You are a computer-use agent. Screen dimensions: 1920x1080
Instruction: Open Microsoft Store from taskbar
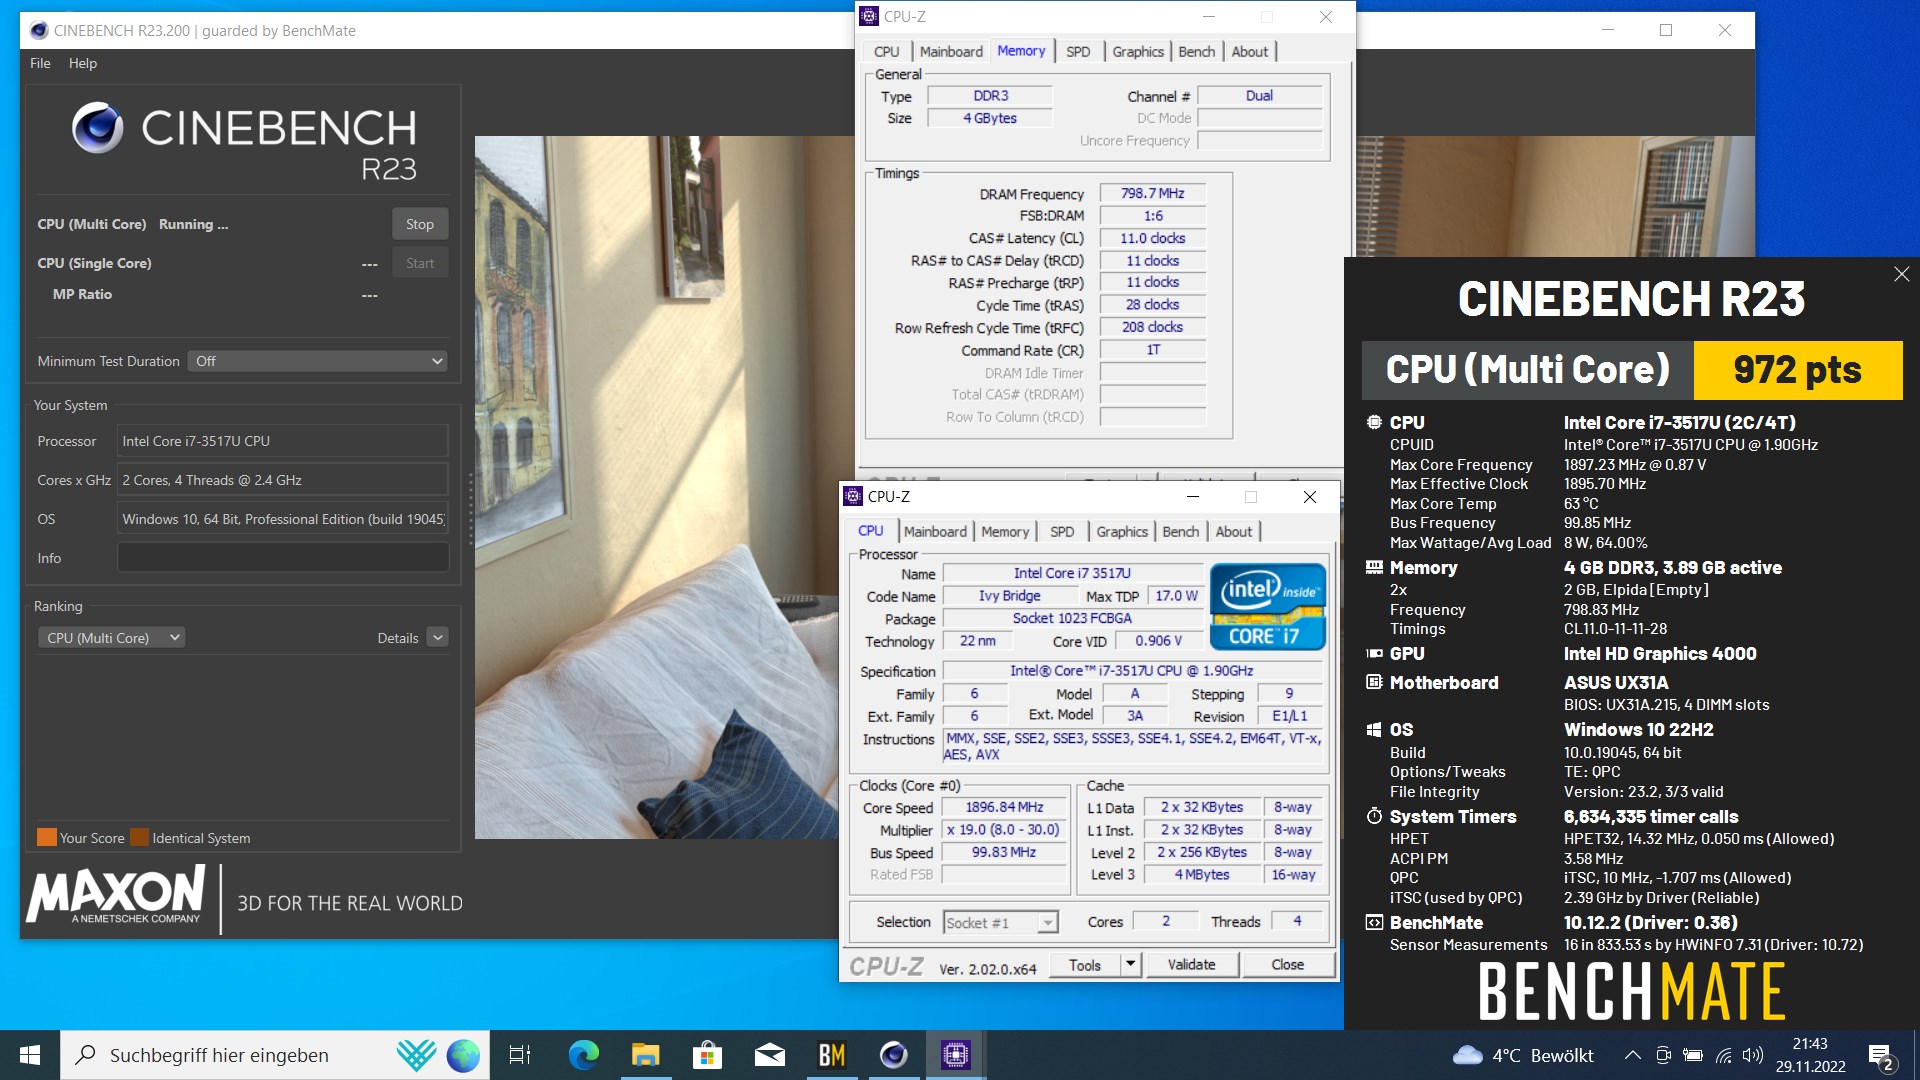707,1055
